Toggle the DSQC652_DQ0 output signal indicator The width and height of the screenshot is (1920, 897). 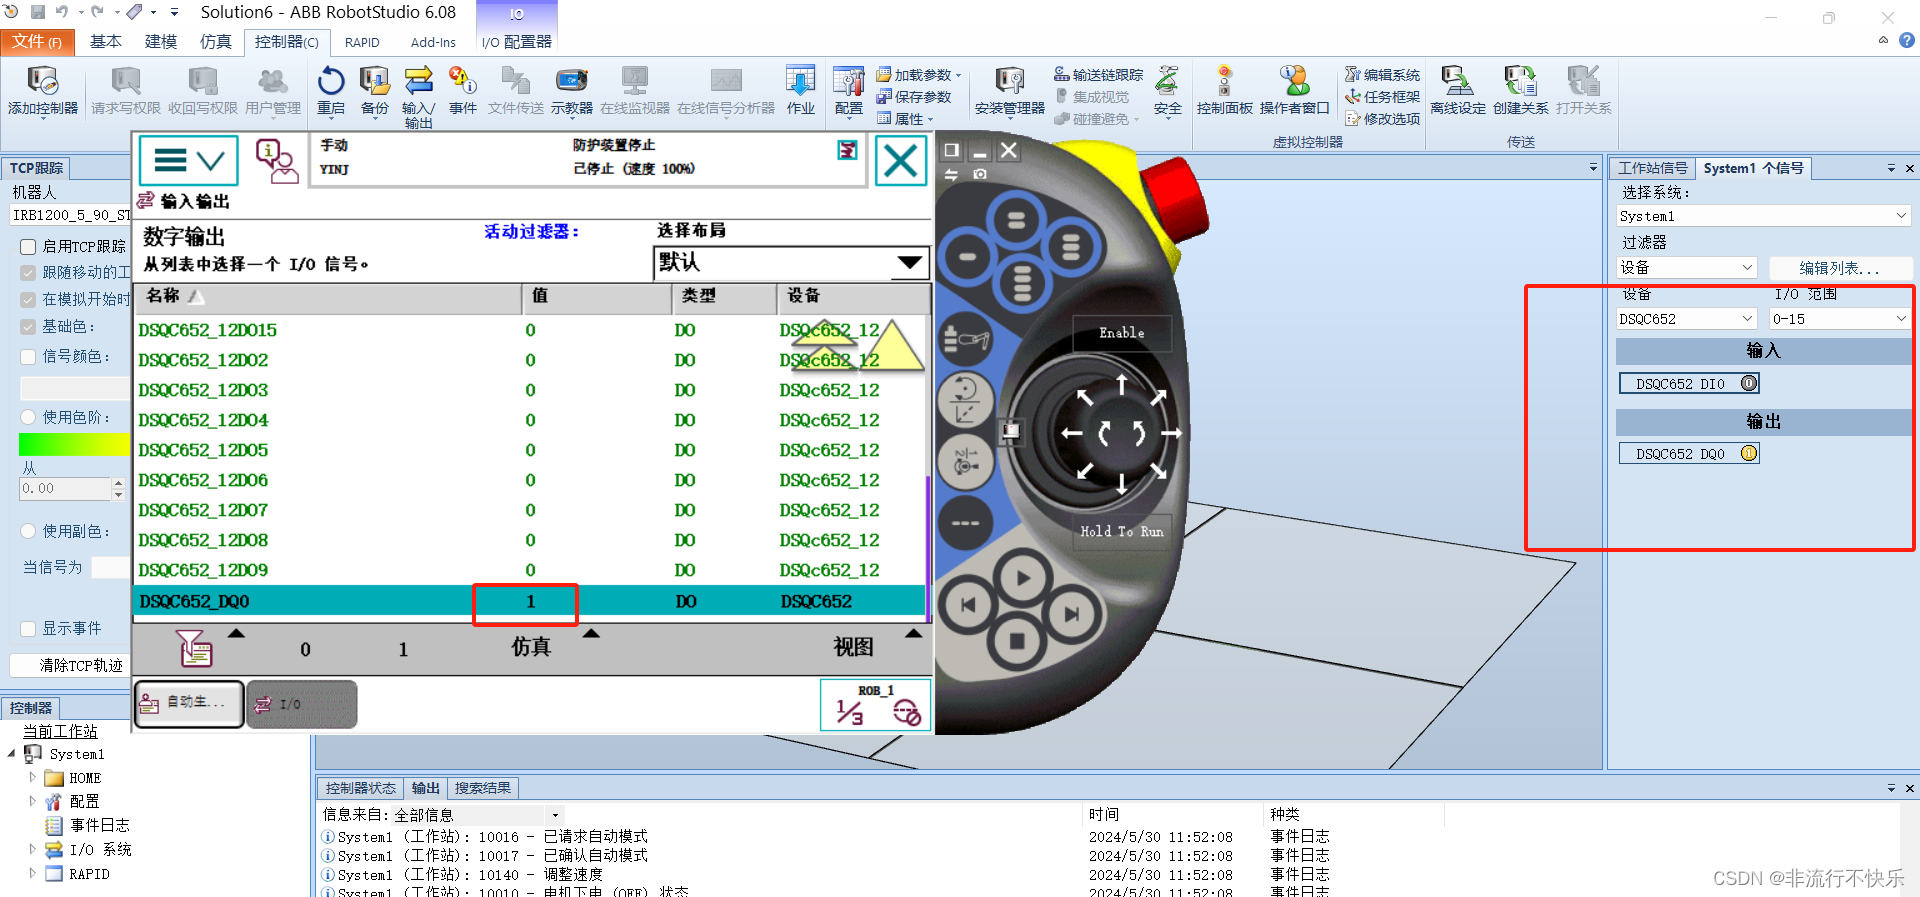tap(1748, 453)
